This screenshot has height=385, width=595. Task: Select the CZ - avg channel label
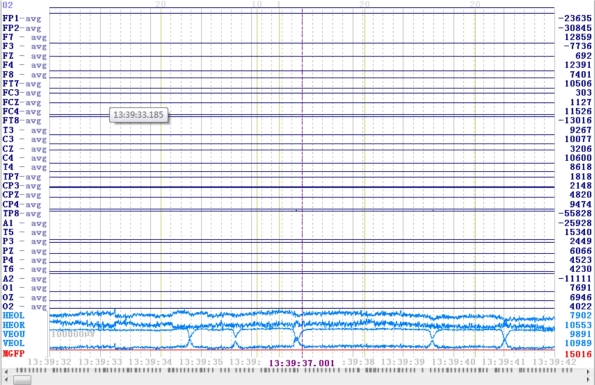pos(25,149)
